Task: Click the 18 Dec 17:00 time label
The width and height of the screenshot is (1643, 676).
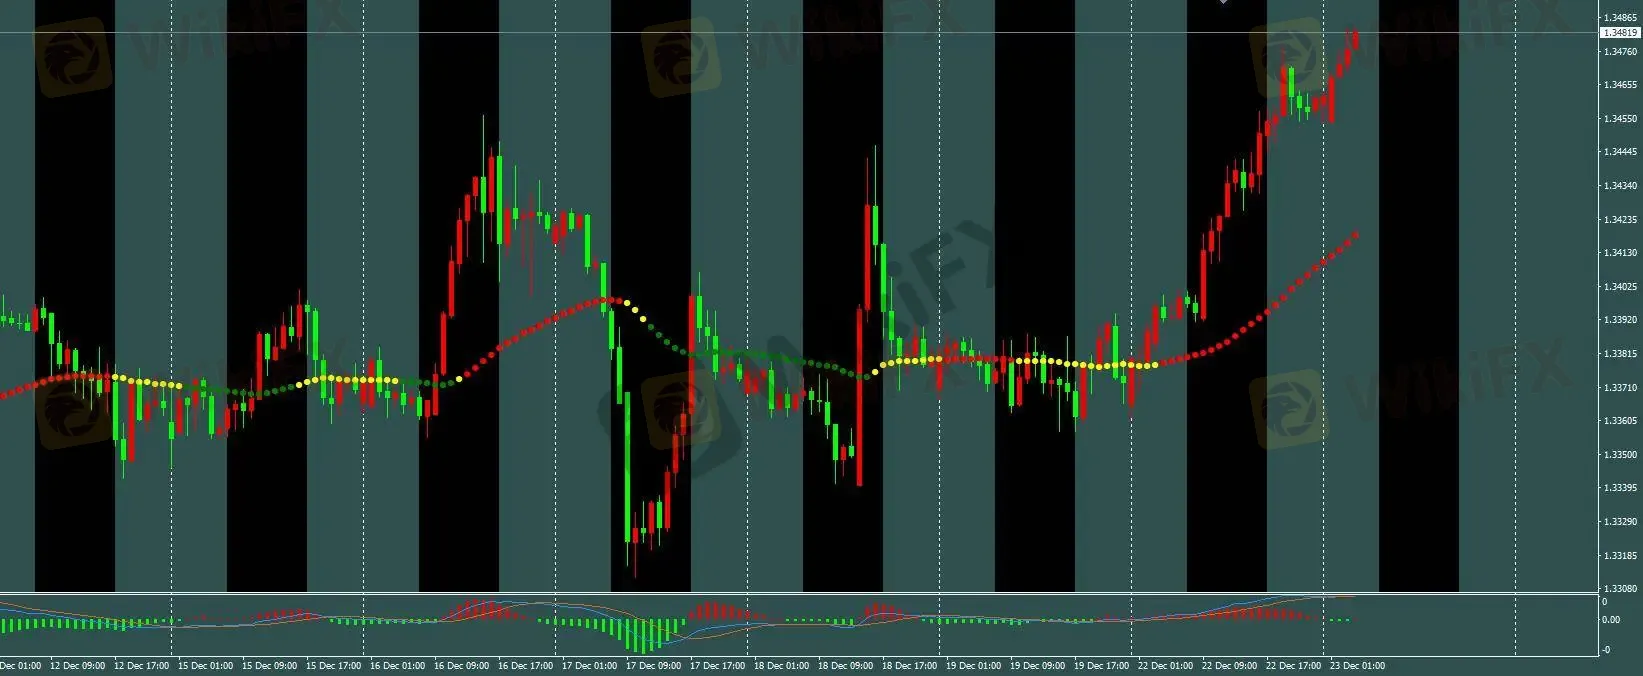Action: point(909,665)
